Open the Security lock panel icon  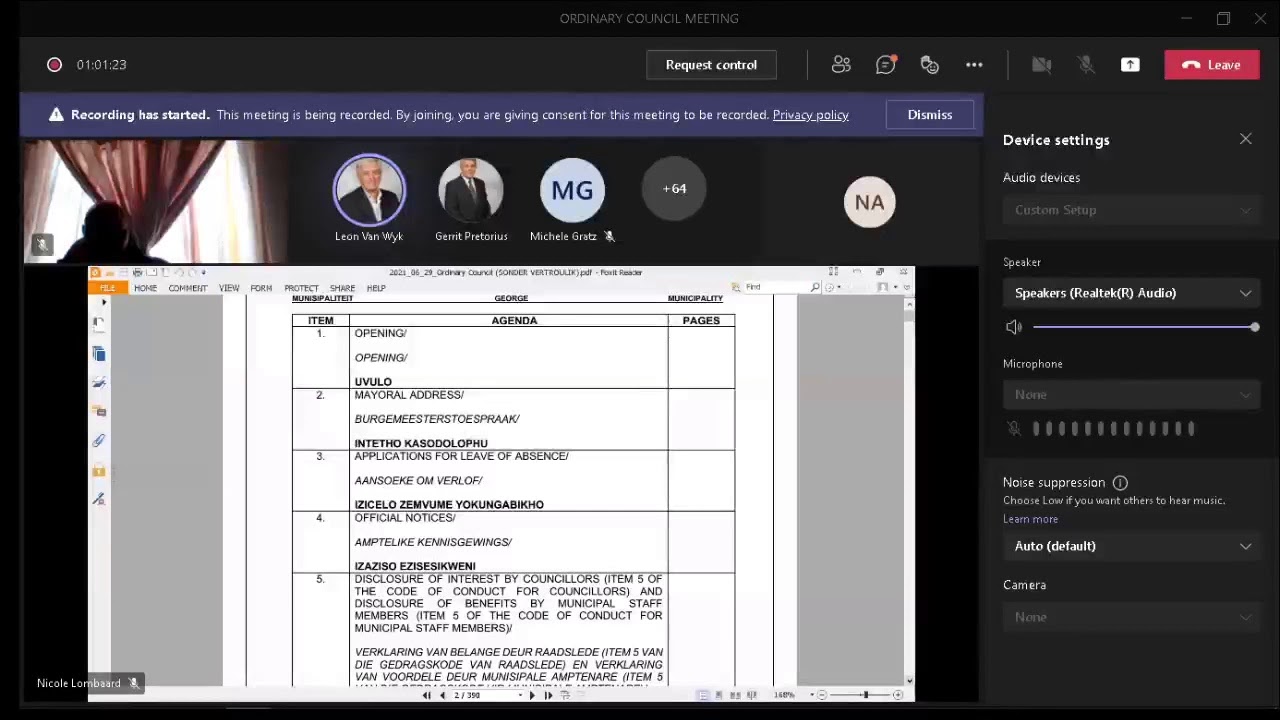point(99,470)
